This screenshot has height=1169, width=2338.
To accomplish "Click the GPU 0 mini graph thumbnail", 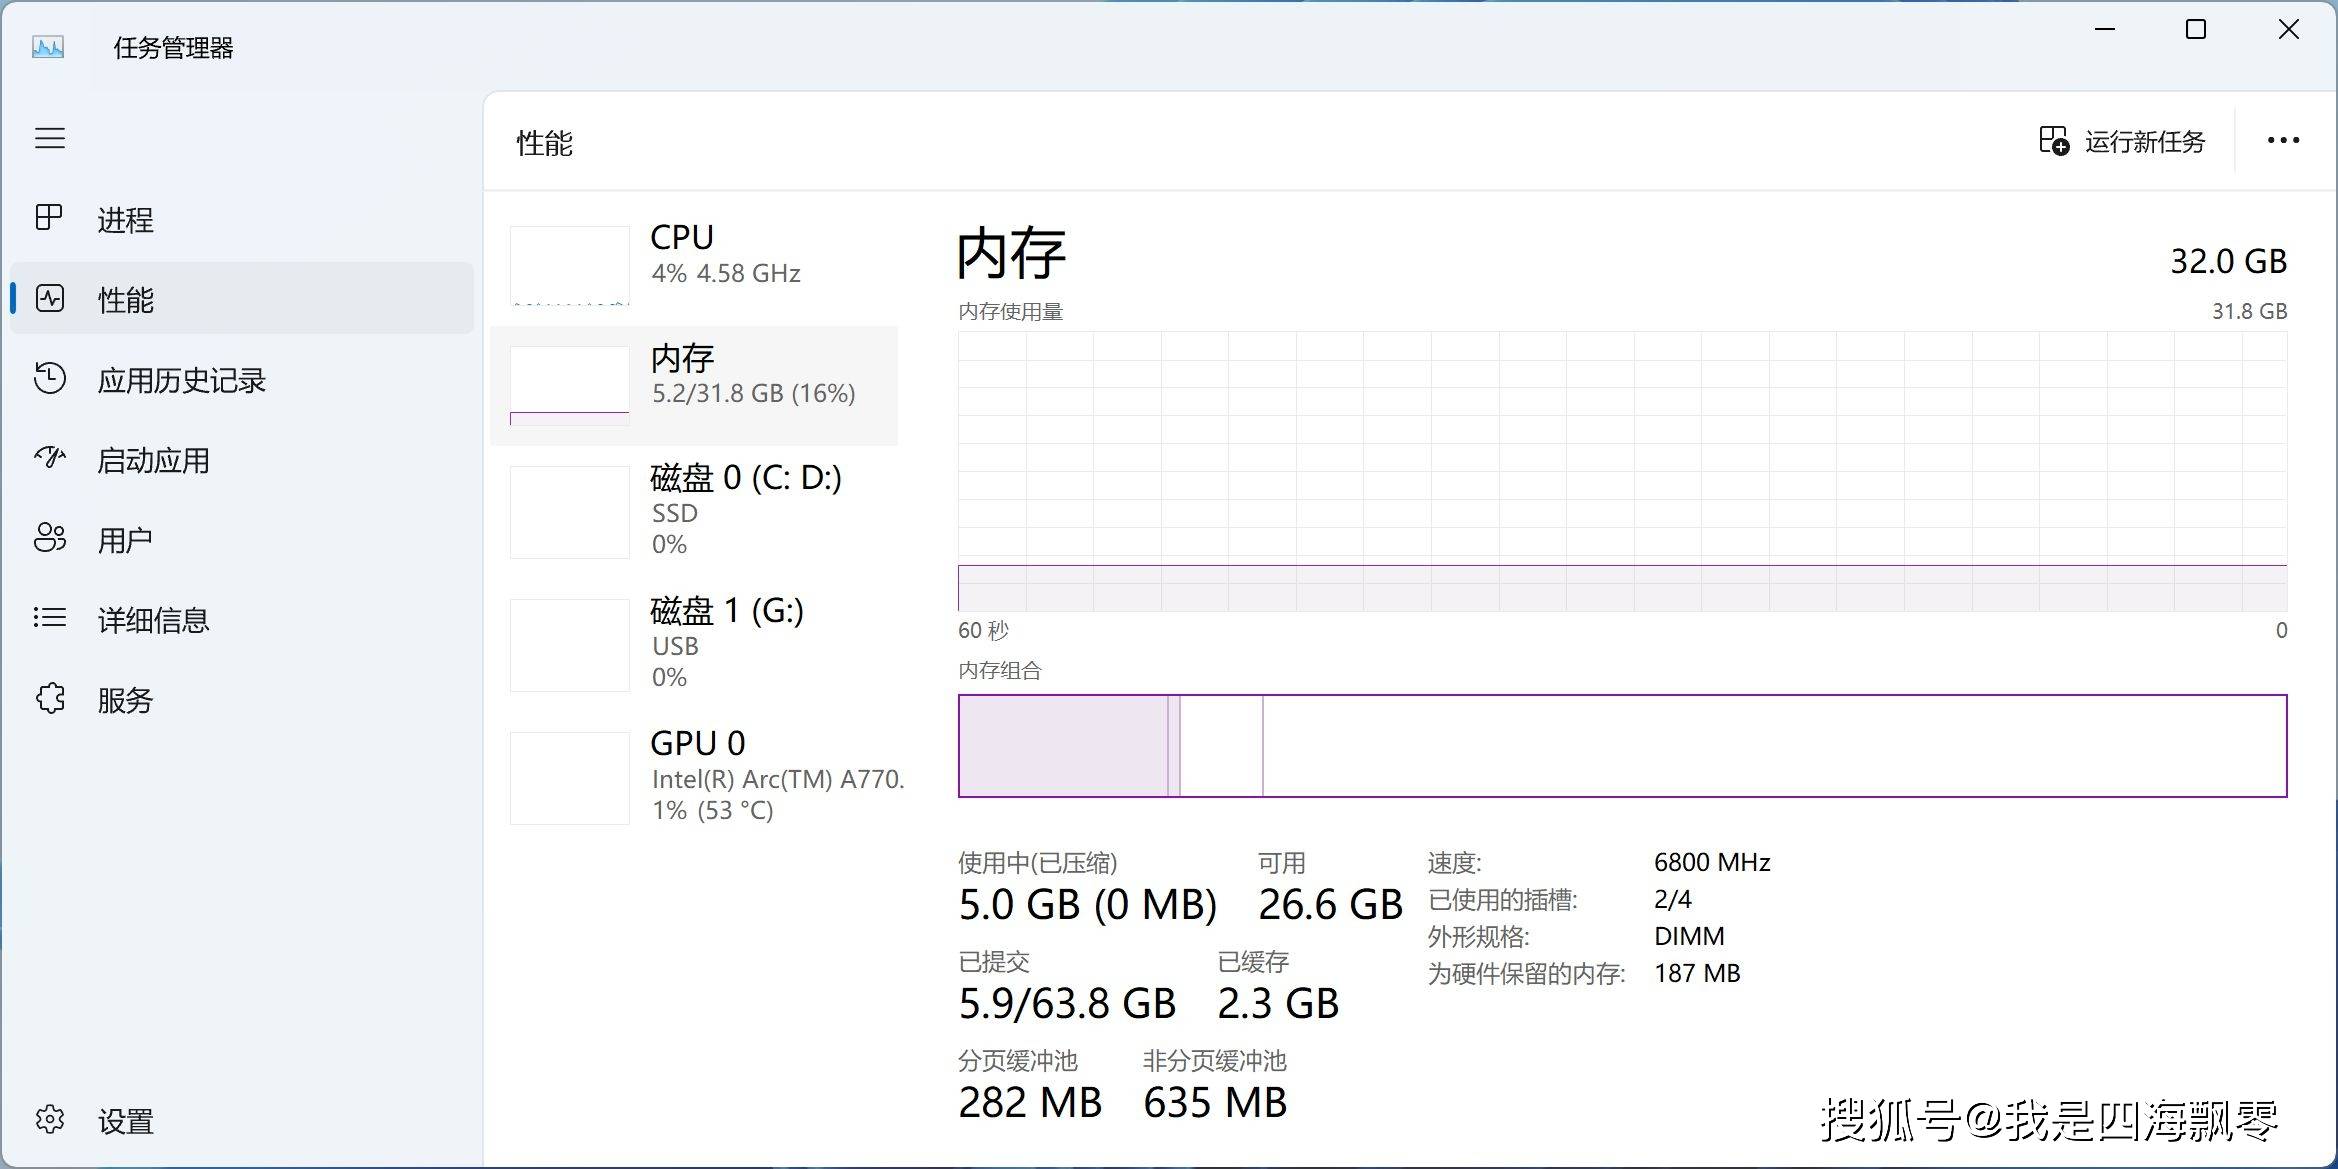I will click(570, 778).
